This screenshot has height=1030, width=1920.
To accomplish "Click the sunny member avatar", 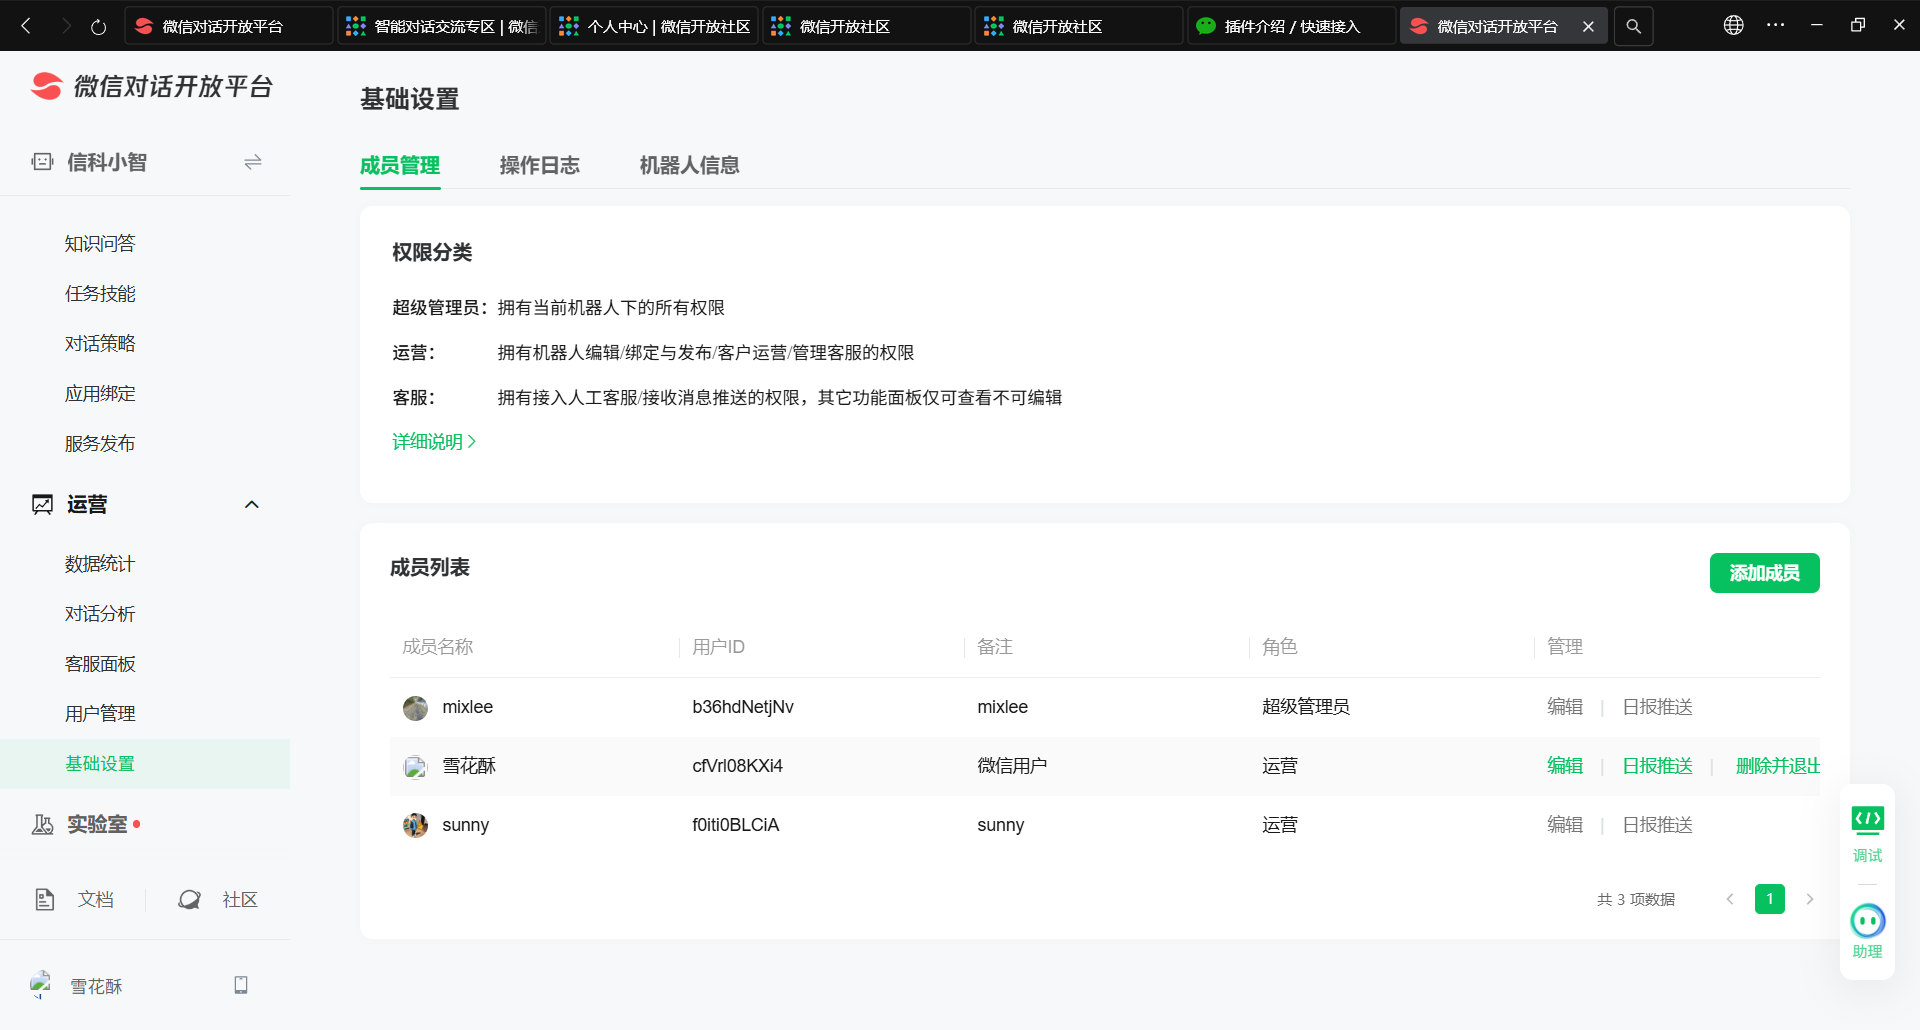I will click(415, 826).
